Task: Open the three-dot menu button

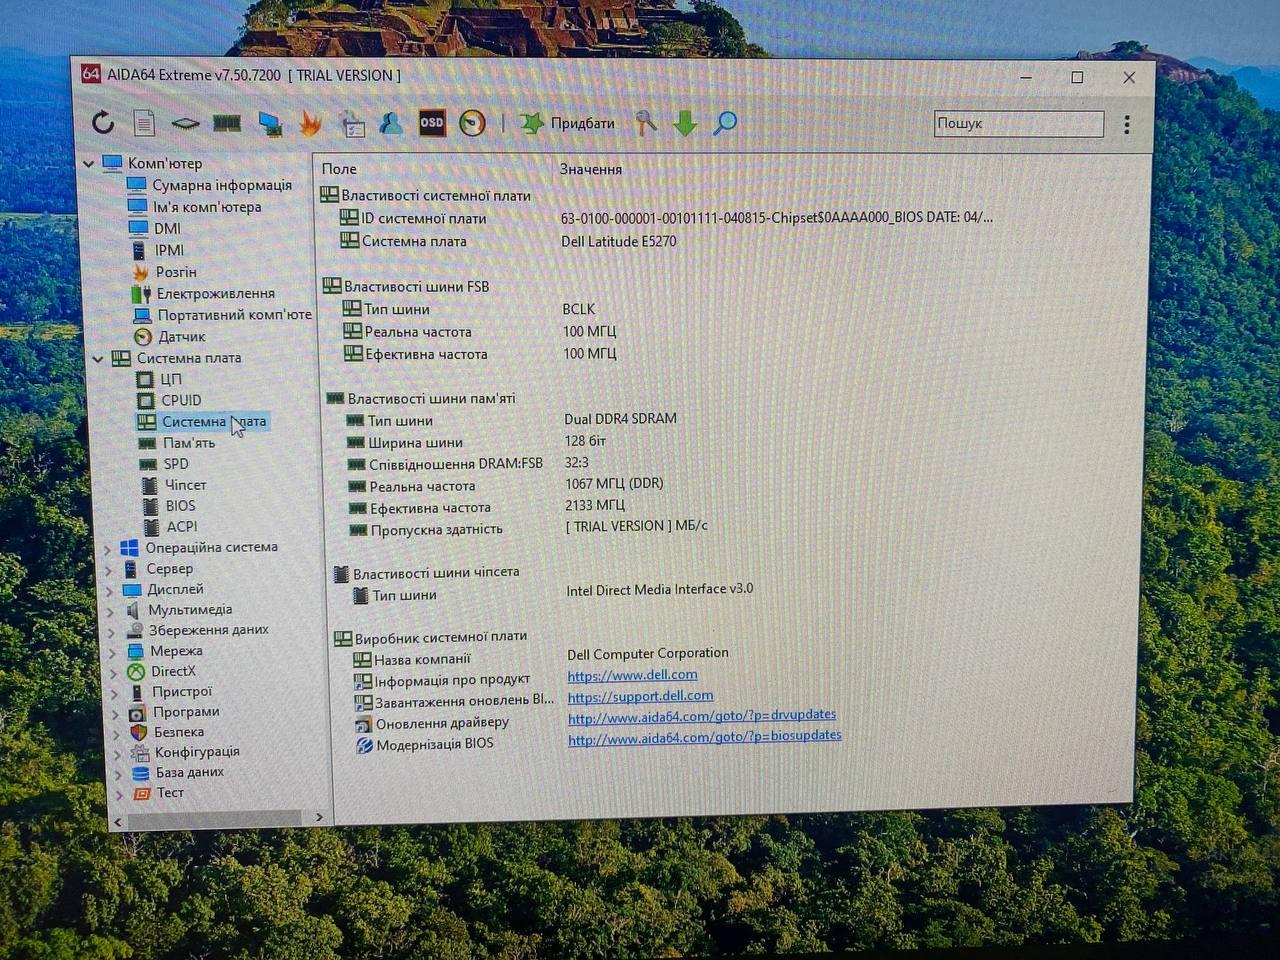Action: pos(1127,124)
